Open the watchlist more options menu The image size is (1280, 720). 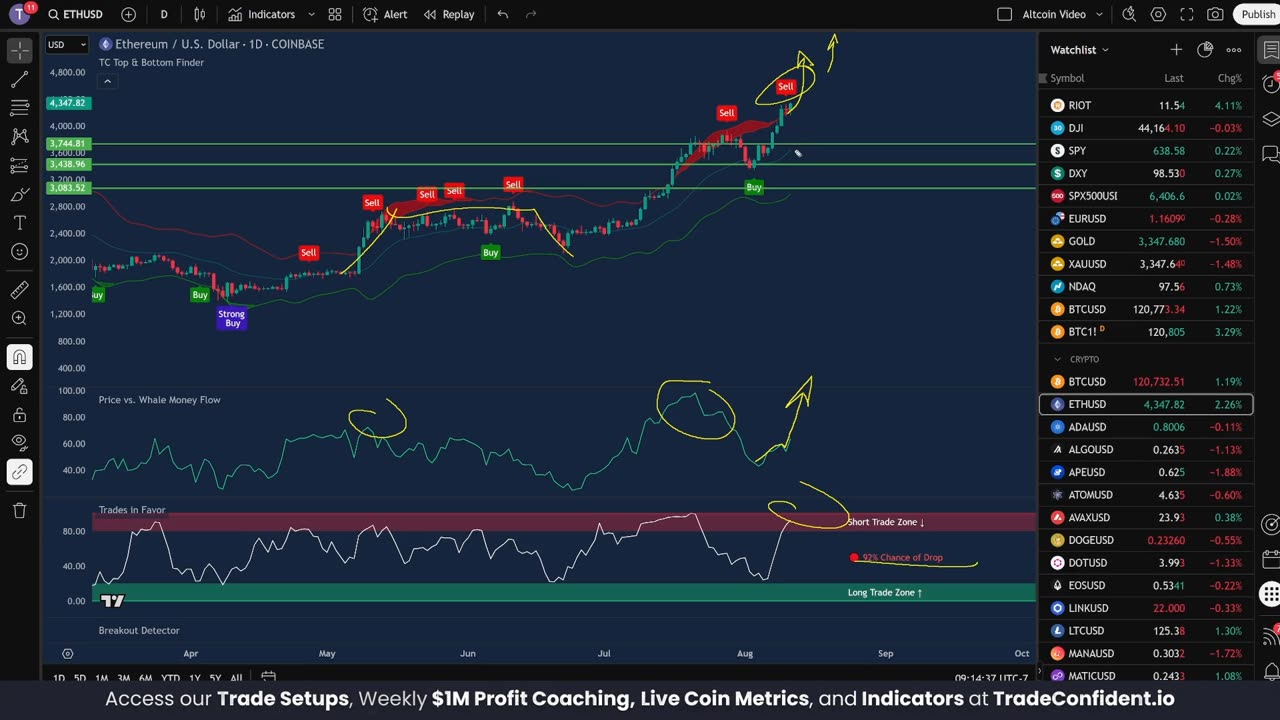(1234, 50)
